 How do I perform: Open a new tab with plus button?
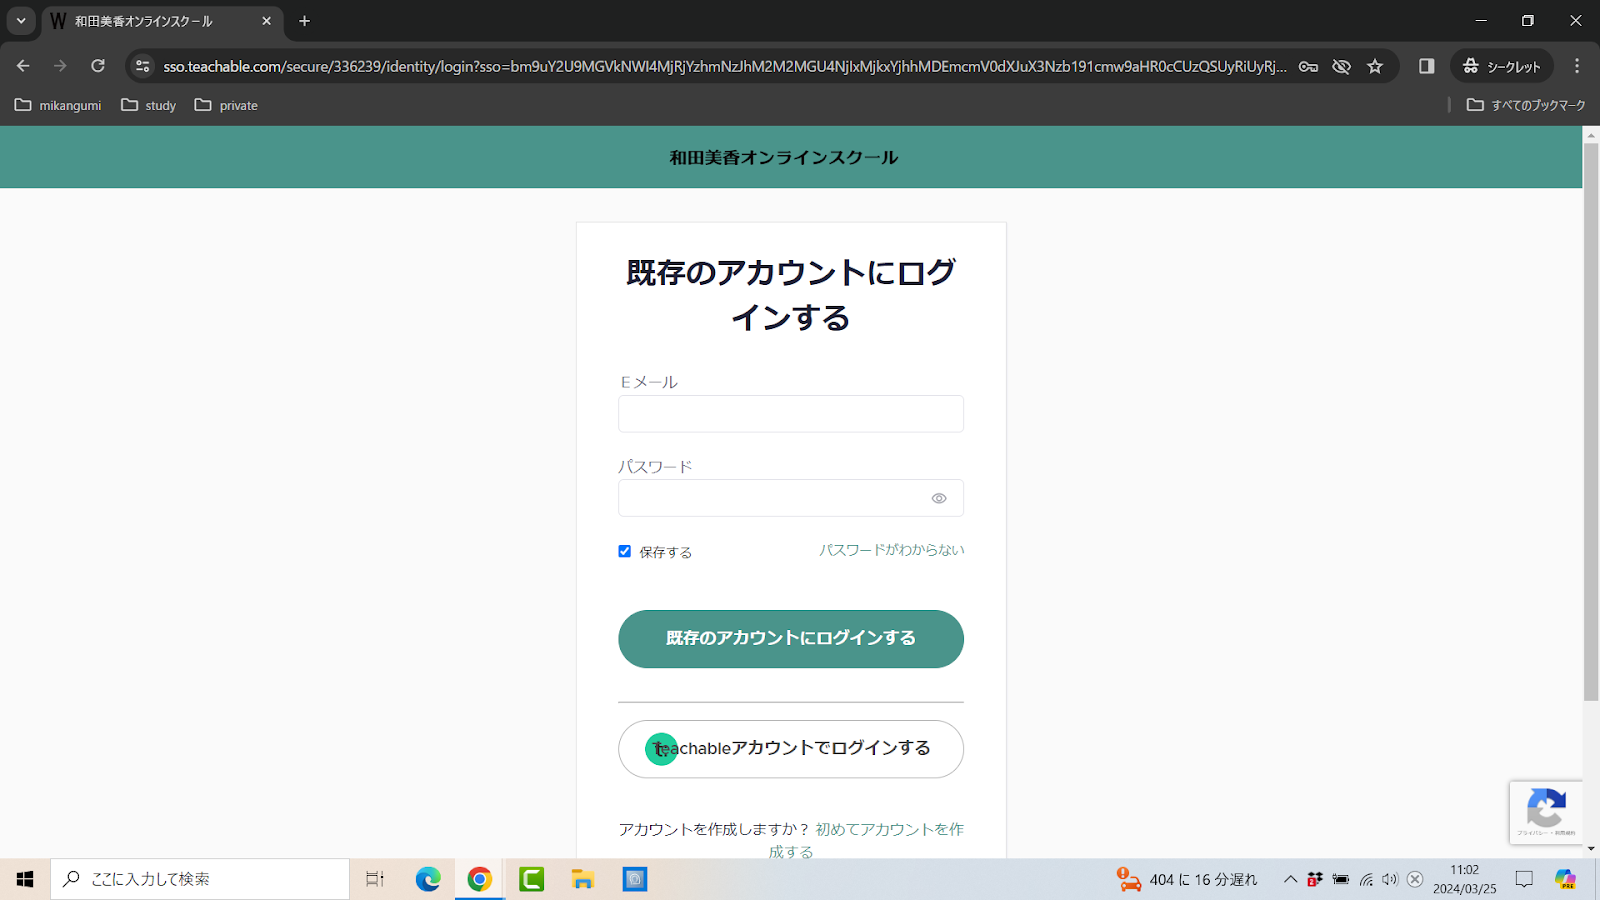point(305,20)
